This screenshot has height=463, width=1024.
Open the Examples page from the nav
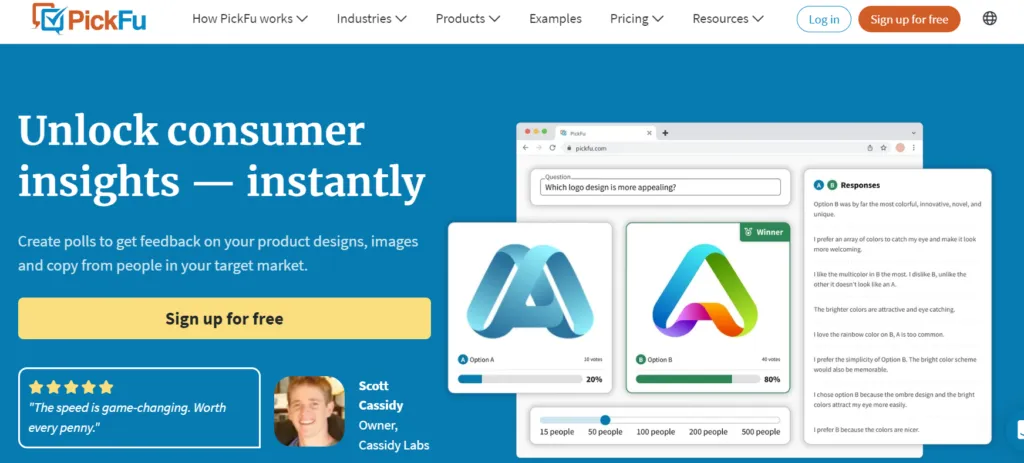click(555, 19)
